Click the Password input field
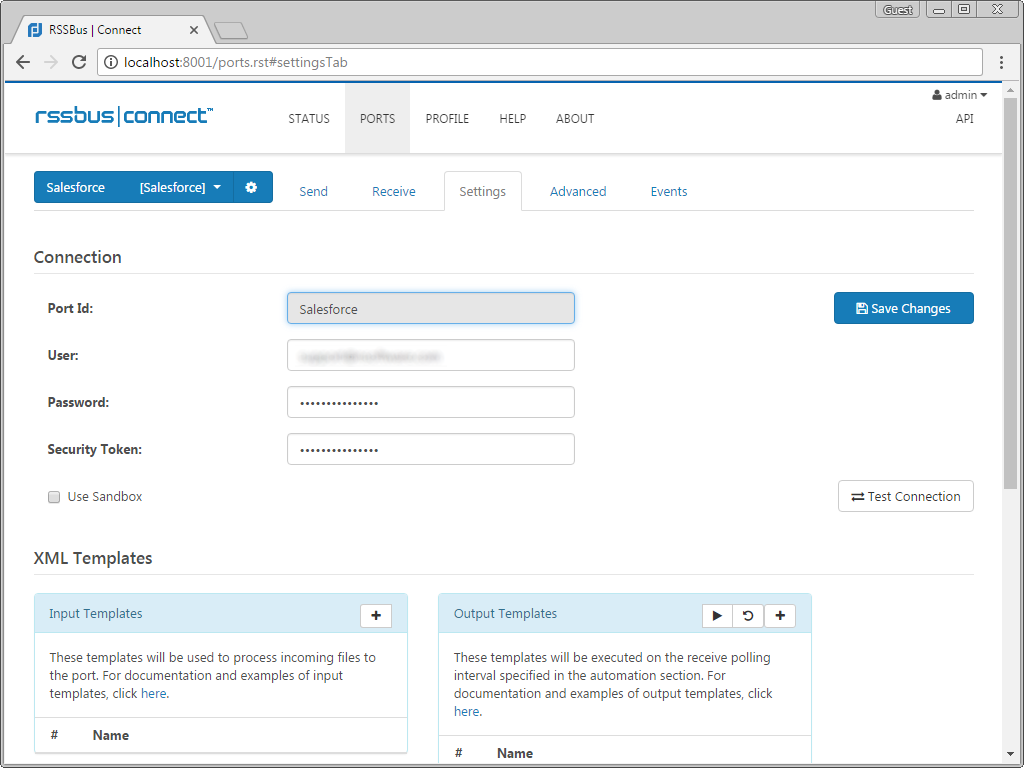1024x768 pixels. [x=431, y=402]
